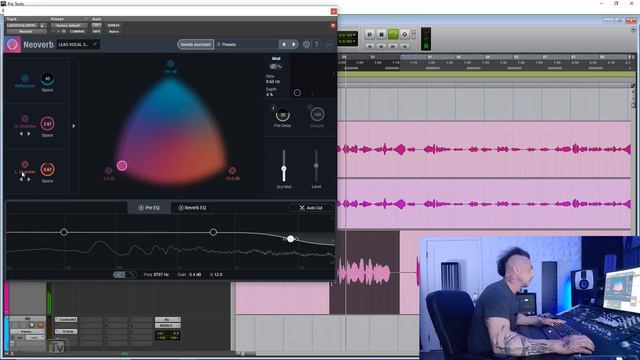This screenshot has height=360, width=640.
Task: Click the red target icon in plugin header
Action: point(333,25)
